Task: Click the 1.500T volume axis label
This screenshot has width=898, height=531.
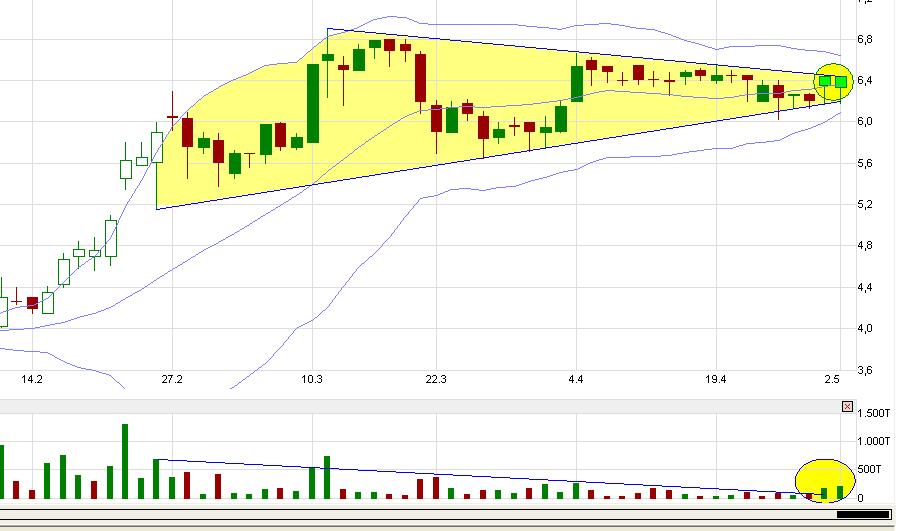Action: pyautogui.click(x=873, y=414)
